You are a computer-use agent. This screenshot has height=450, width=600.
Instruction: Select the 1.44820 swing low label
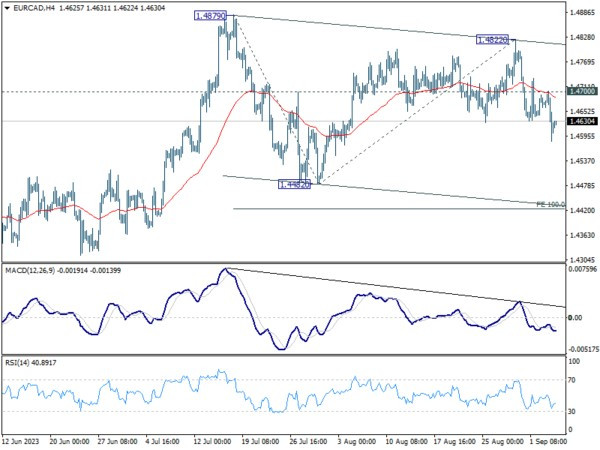coord(294,185)
